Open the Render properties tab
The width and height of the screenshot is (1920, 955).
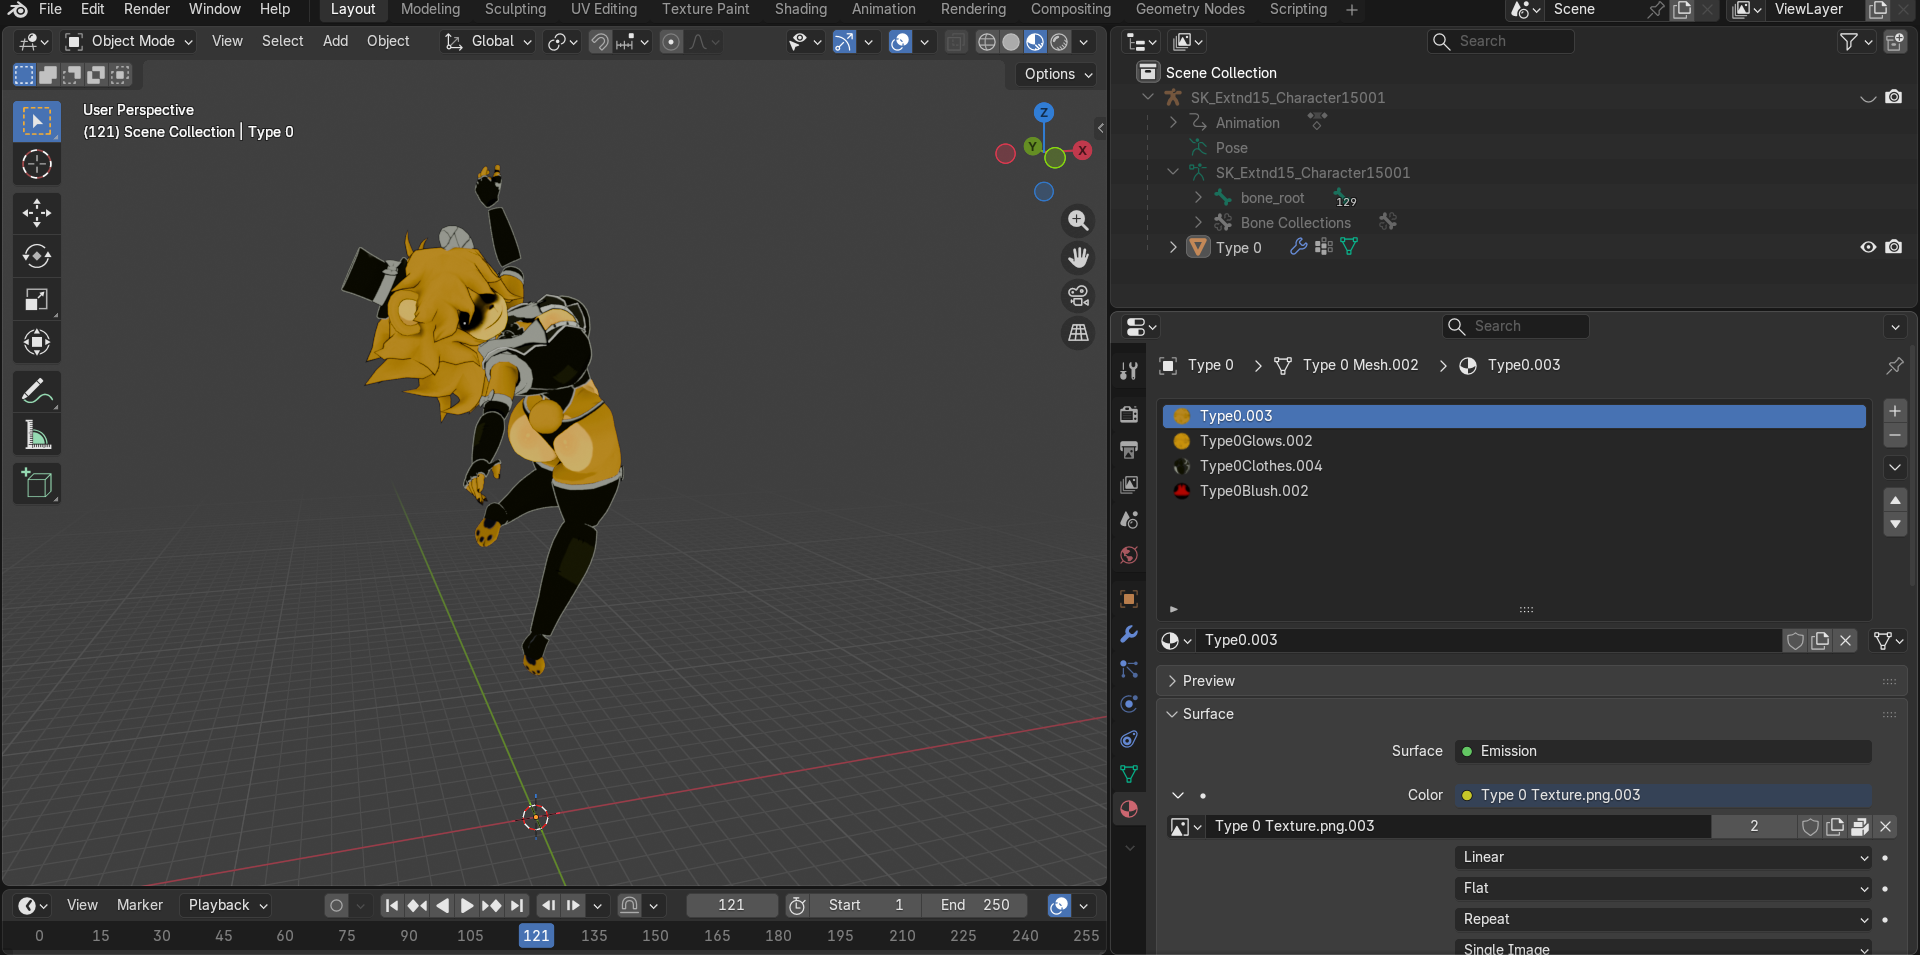1129,414
